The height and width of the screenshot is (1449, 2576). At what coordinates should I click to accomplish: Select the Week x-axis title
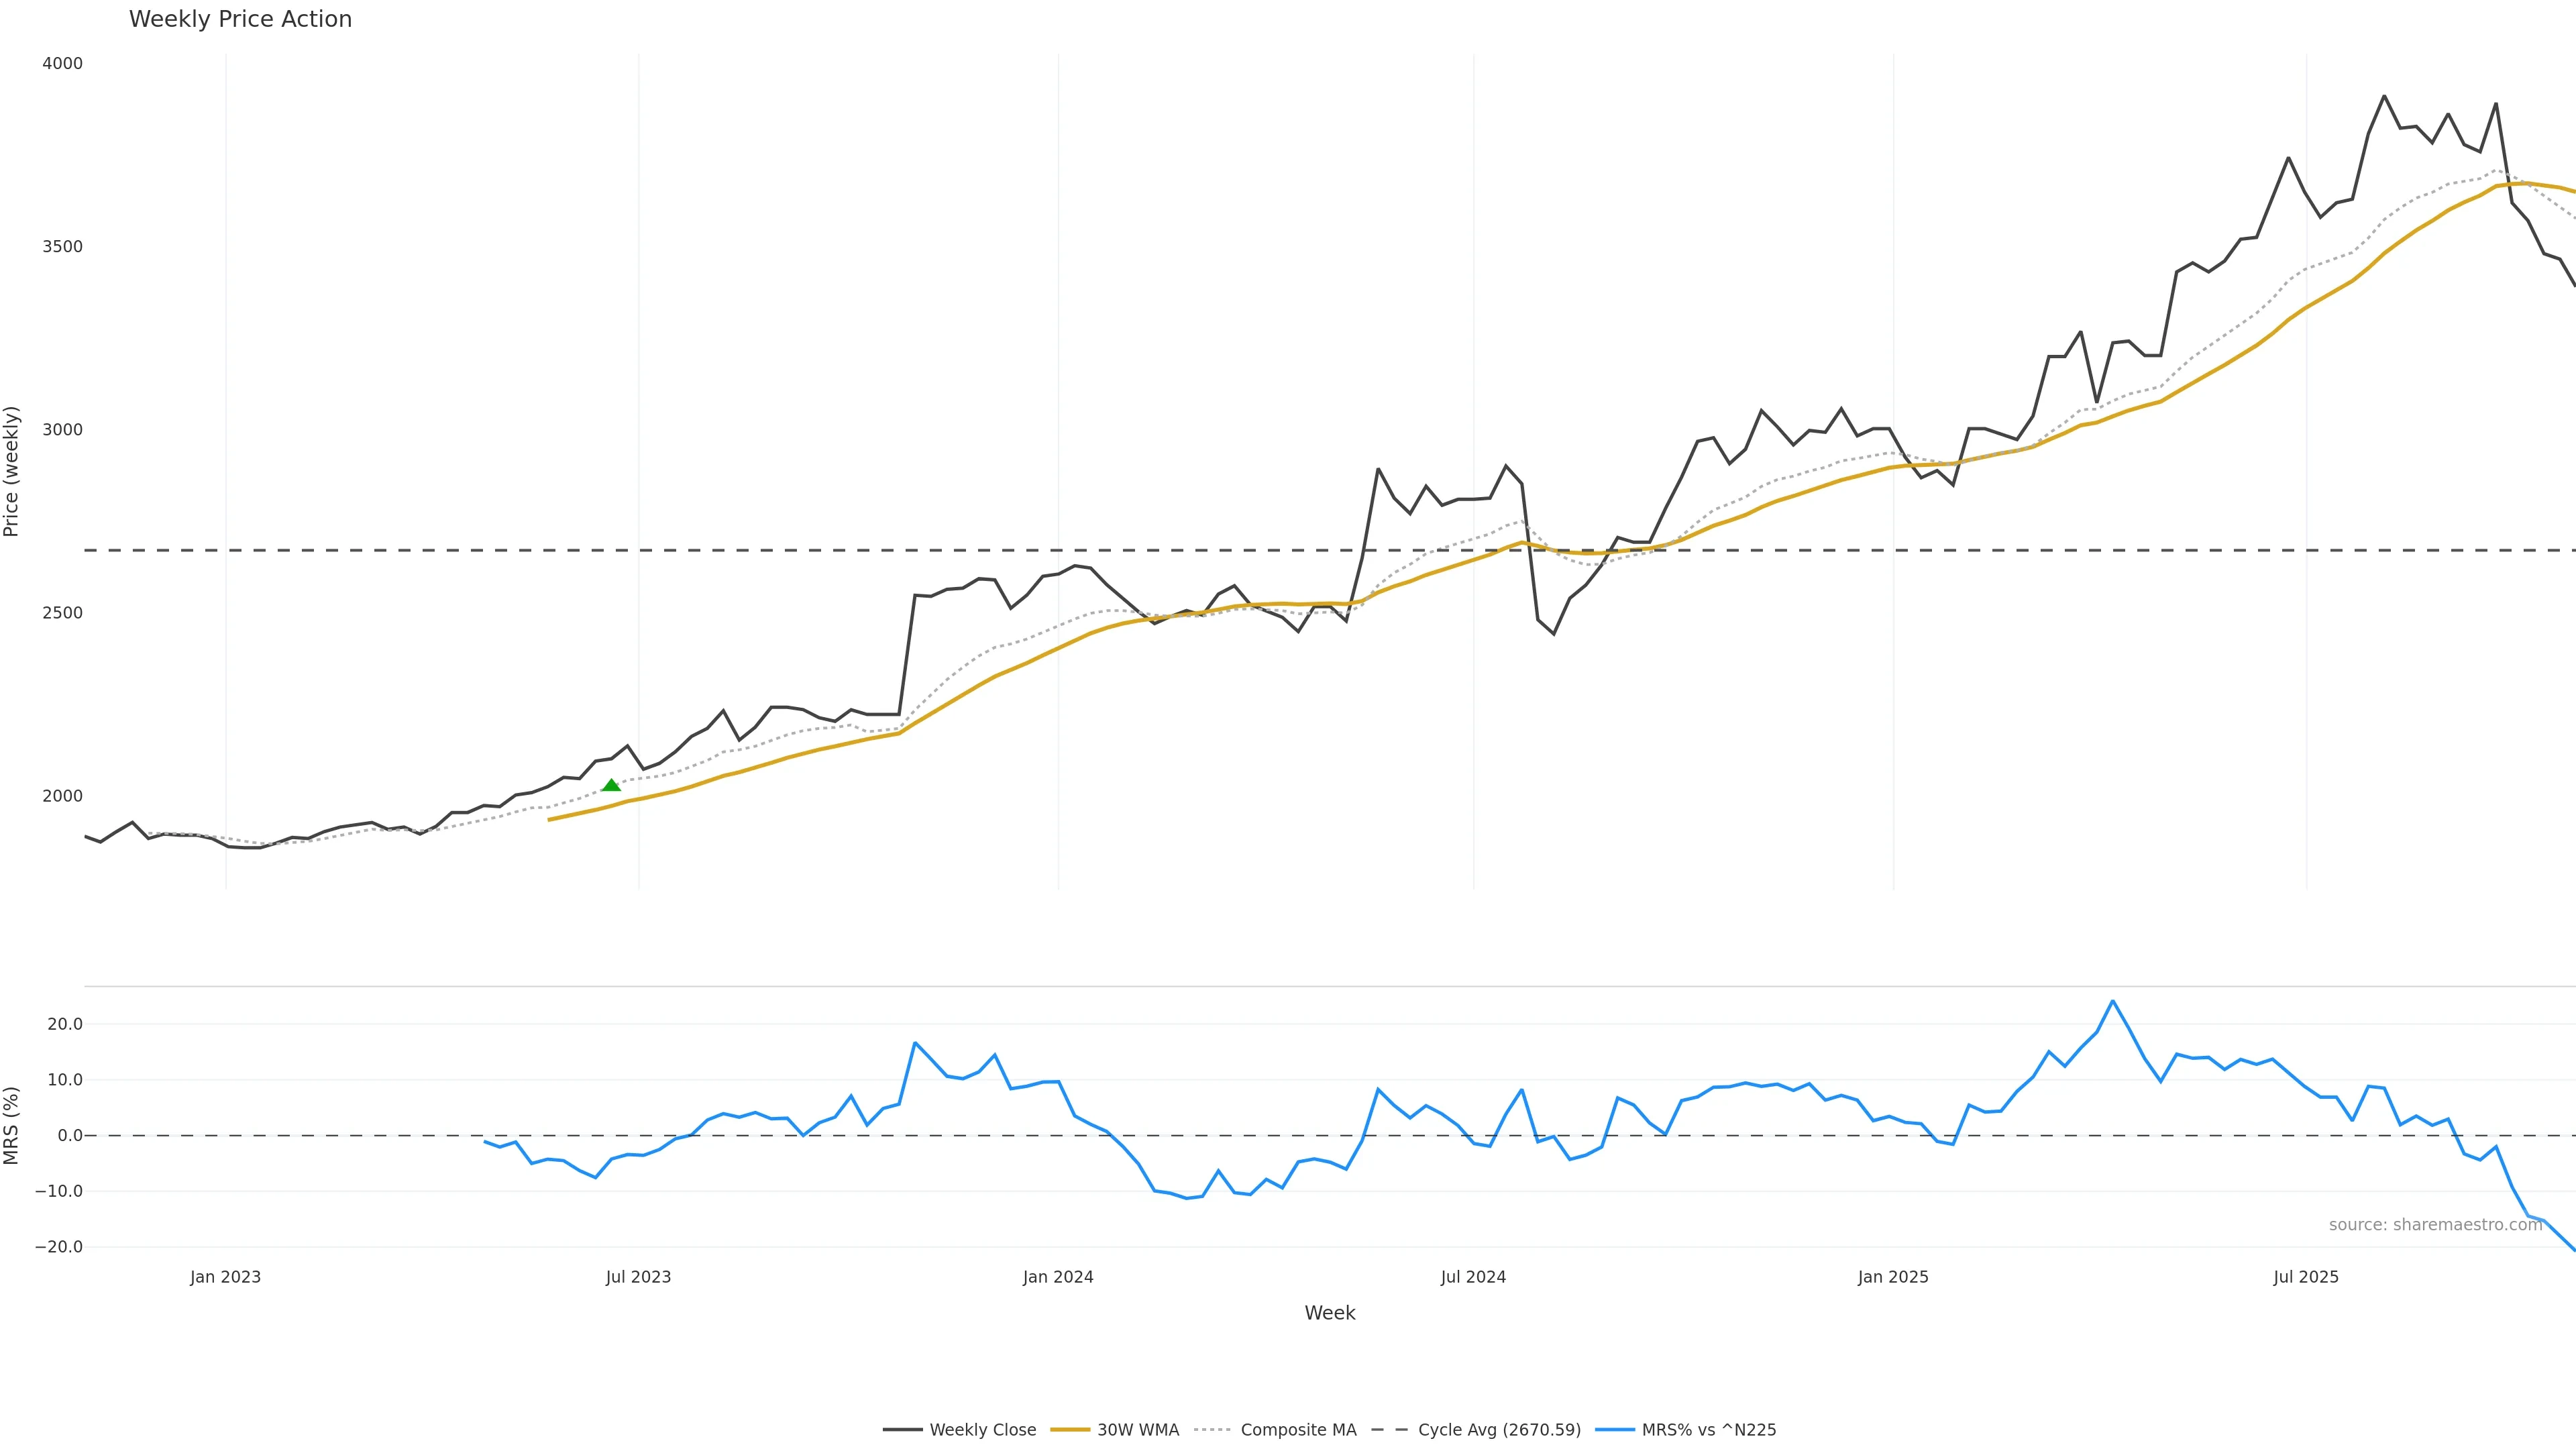1329,1313
